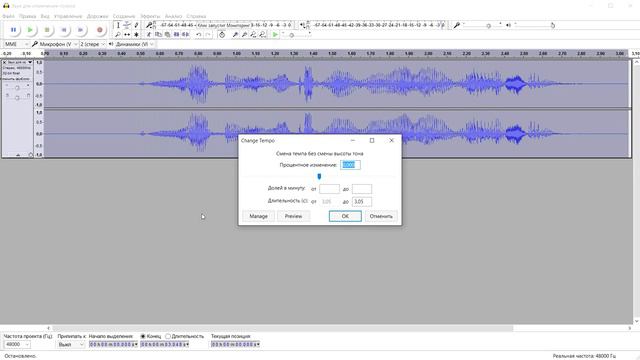The width and height of the screenshot is (640, 360).
Task: Click the tempo percent slider in dialog
Action: click(319, 176)
